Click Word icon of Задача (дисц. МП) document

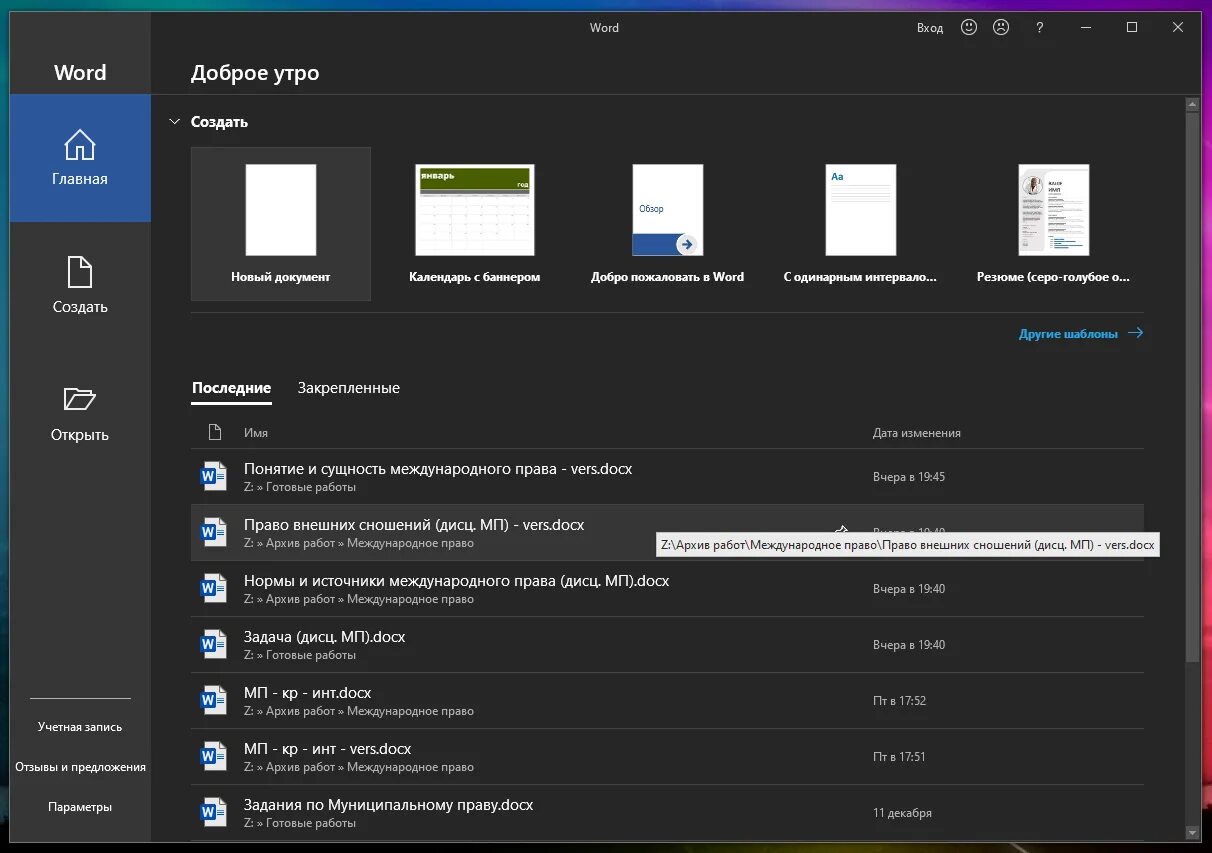tap(214, 645)
